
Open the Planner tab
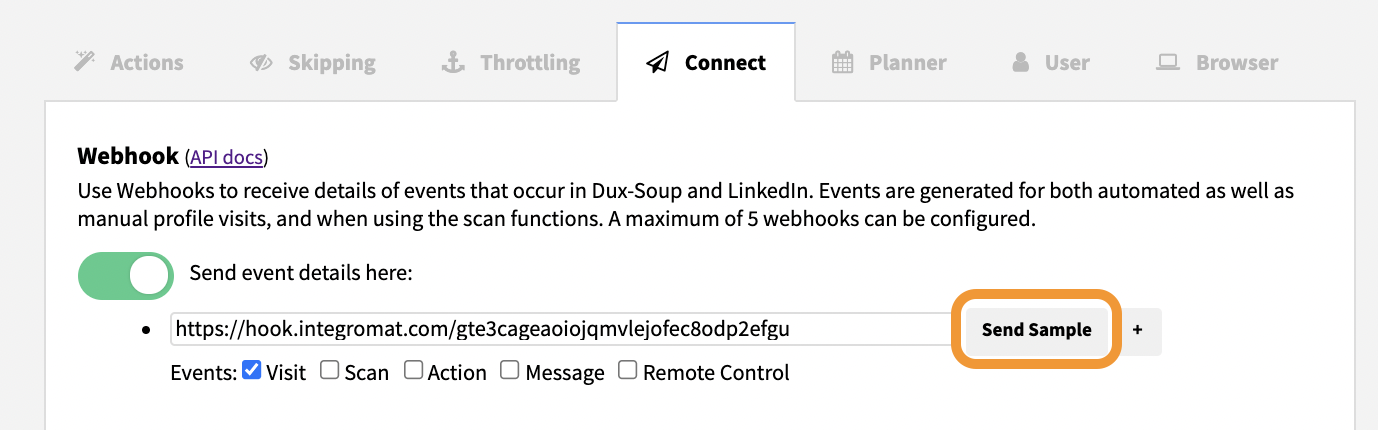[889, 63]
